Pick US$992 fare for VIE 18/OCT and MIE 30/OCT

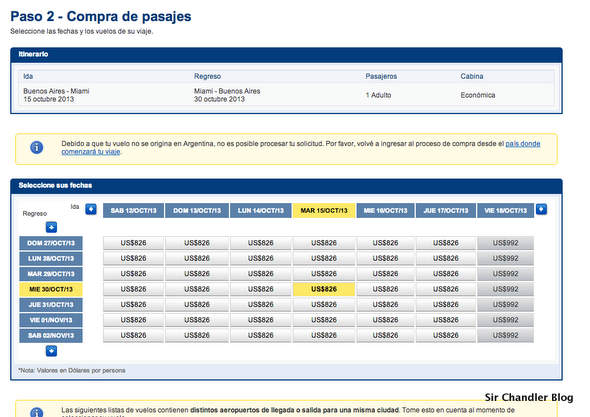click(505, 289)
